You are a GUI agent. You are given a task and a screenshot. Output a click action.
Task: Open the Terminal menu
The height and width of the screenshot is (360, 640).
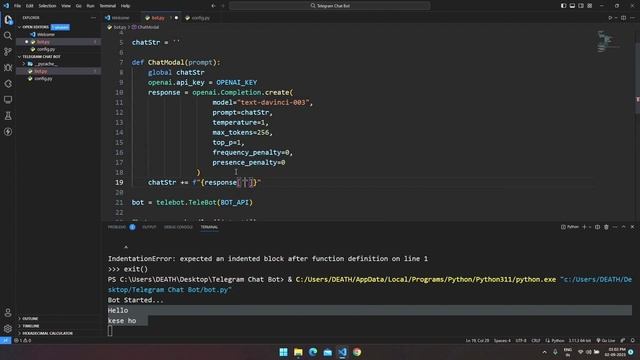tap(108, 6)
